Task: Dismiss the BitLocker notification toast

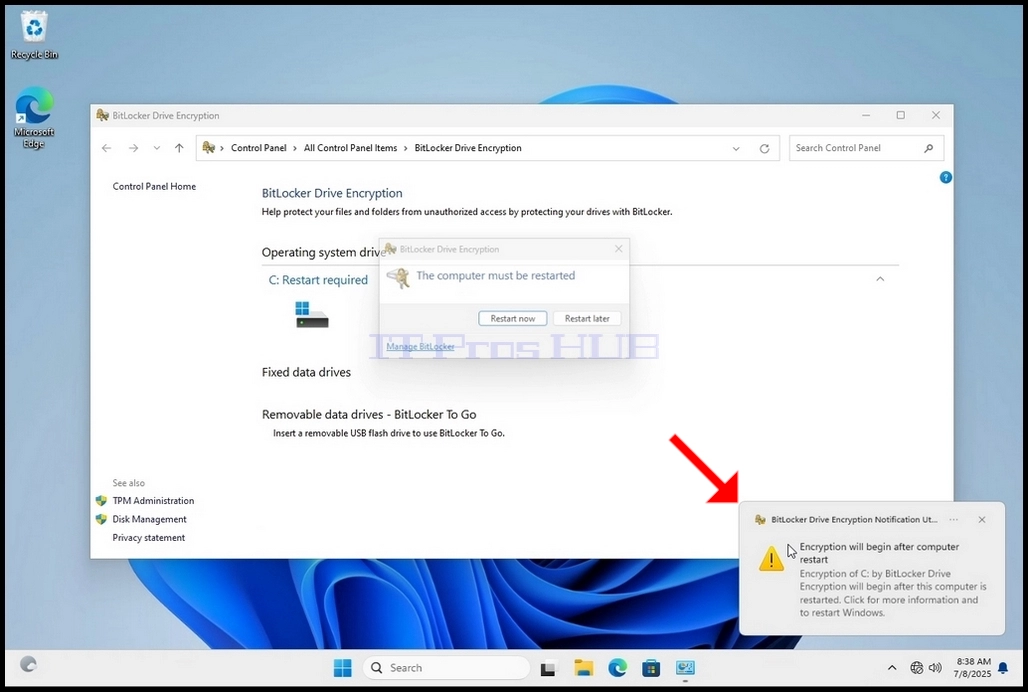Action: [981, 520]
